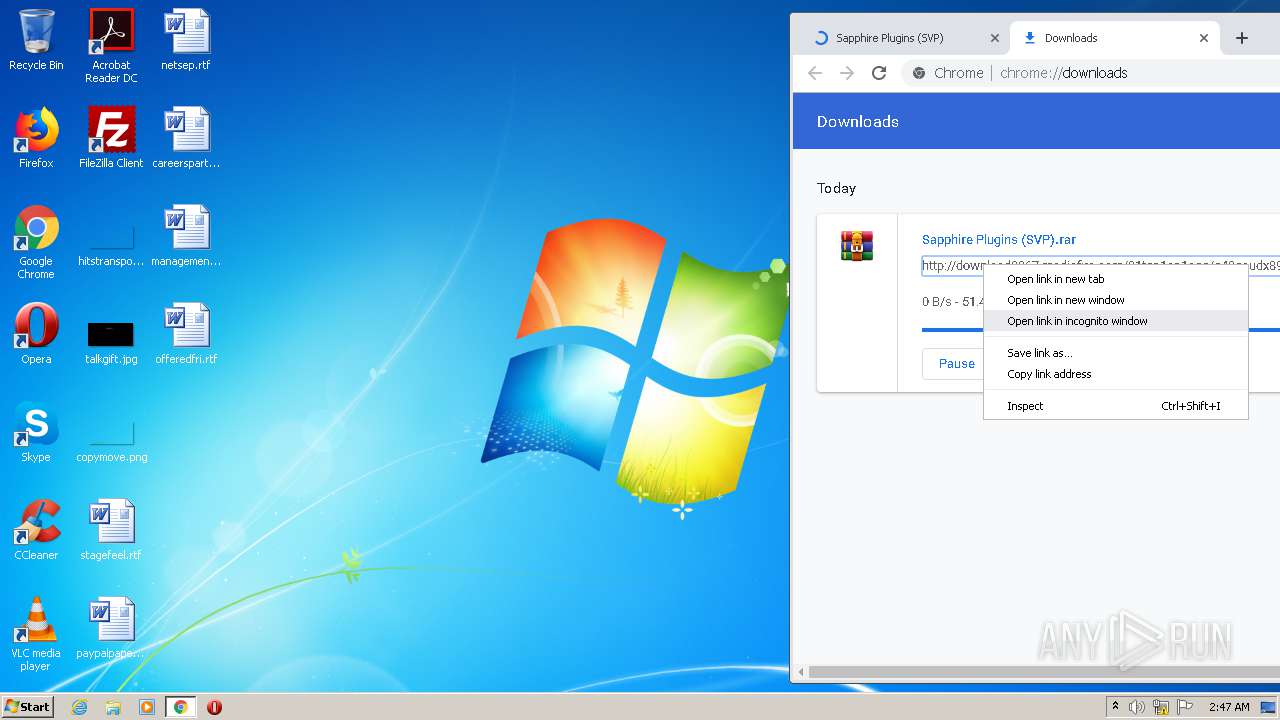Open Sapphire Plugins (SVP).rar link
Screen dimensions: 1280x720
998,240
